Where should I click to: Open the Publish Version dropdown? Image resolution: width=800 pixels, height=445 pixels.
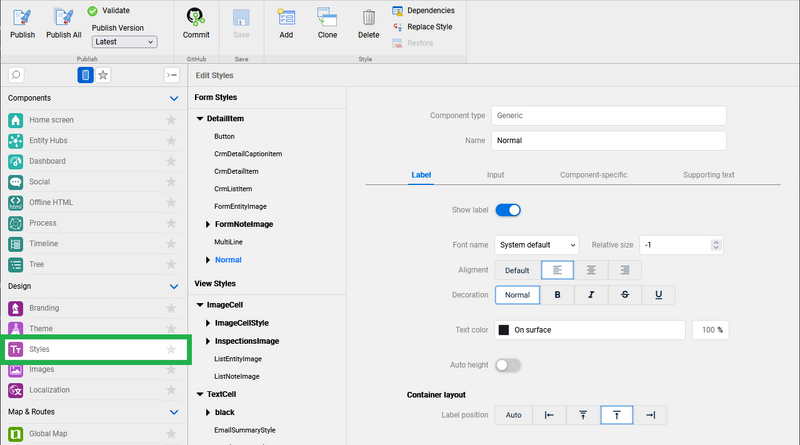(124, 42)
